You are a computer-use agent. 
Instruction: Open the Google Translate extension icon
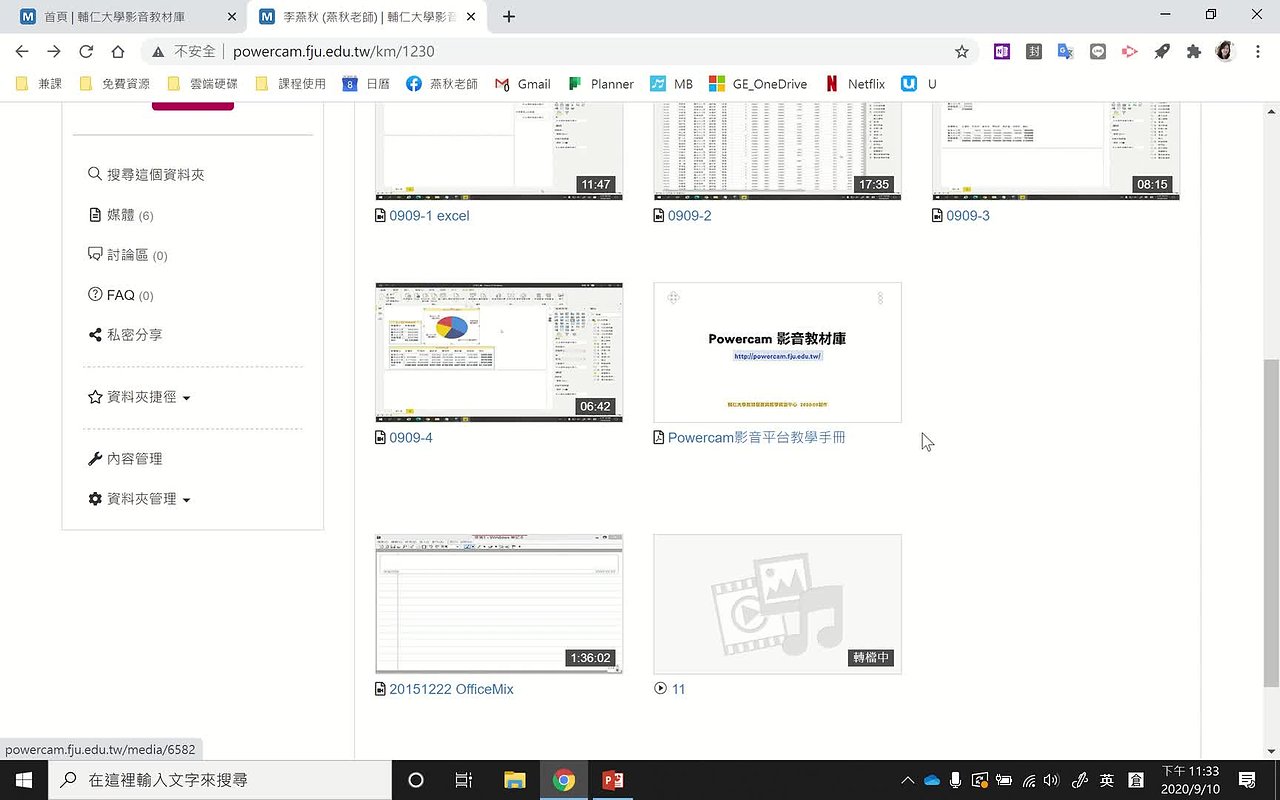click(1066, 51)
